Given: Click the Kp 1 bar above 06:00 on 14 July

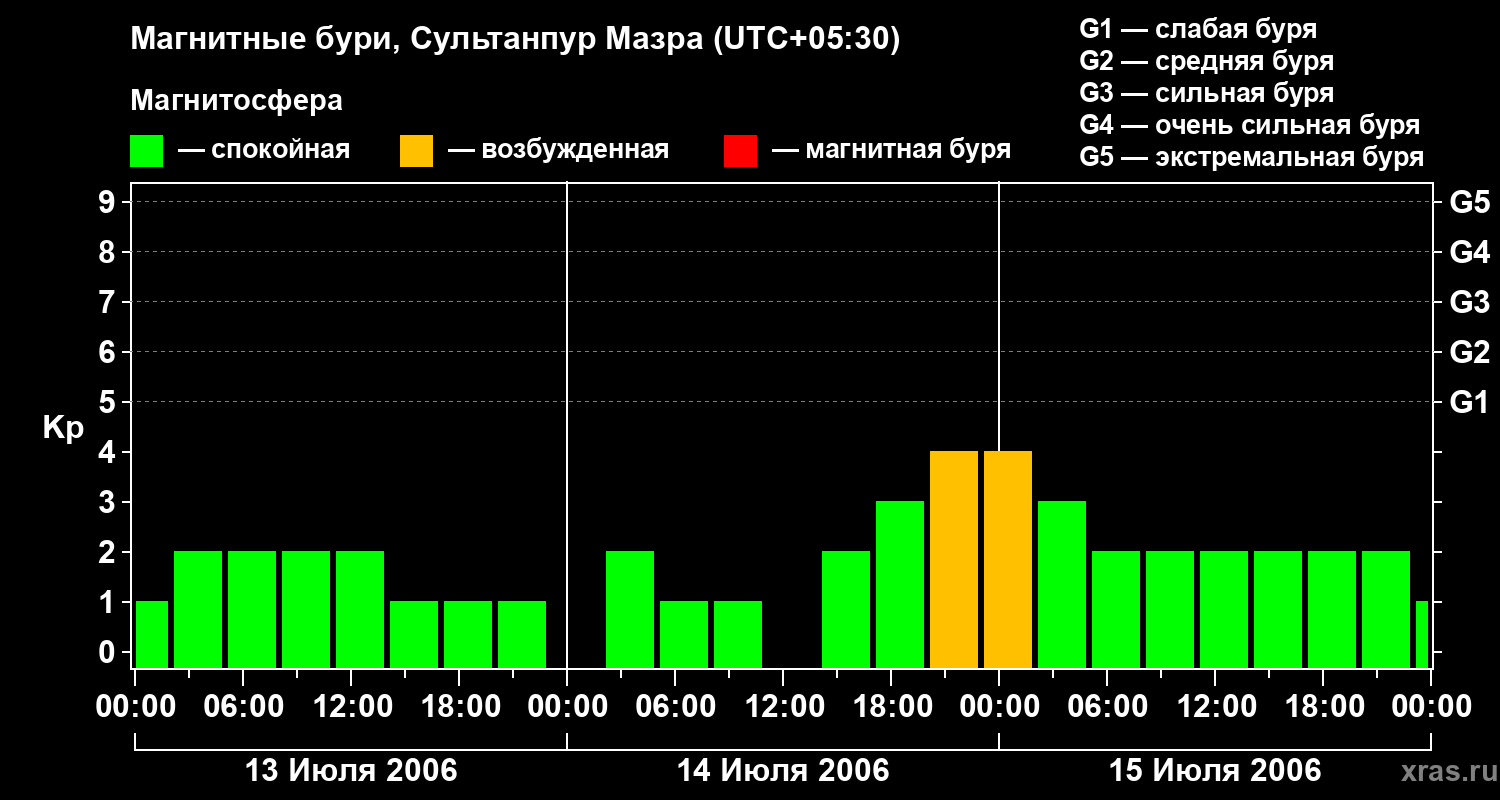Looking at the screenshot, I should pyautogui.click(x=684, y=635).
